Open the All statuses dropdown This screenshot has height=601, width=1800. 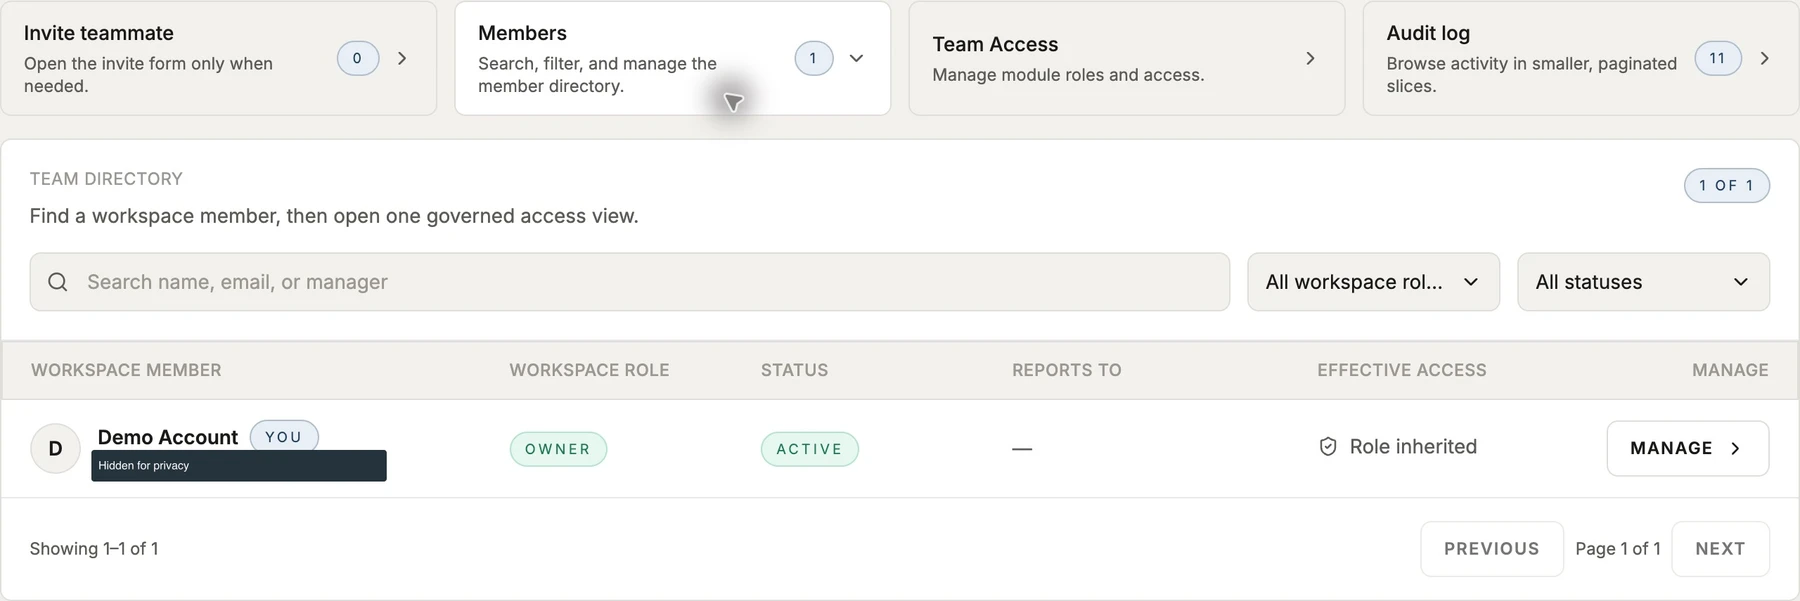[x=1643, y=282]
